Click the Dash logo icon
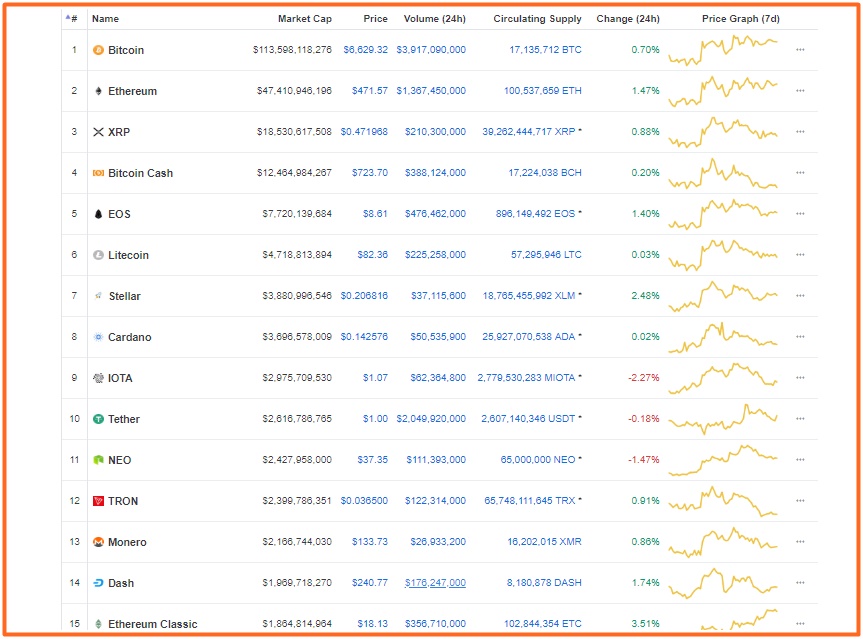The height and width of the screenshot is (639, 863). pyautogui.click(x=98, y=583)
